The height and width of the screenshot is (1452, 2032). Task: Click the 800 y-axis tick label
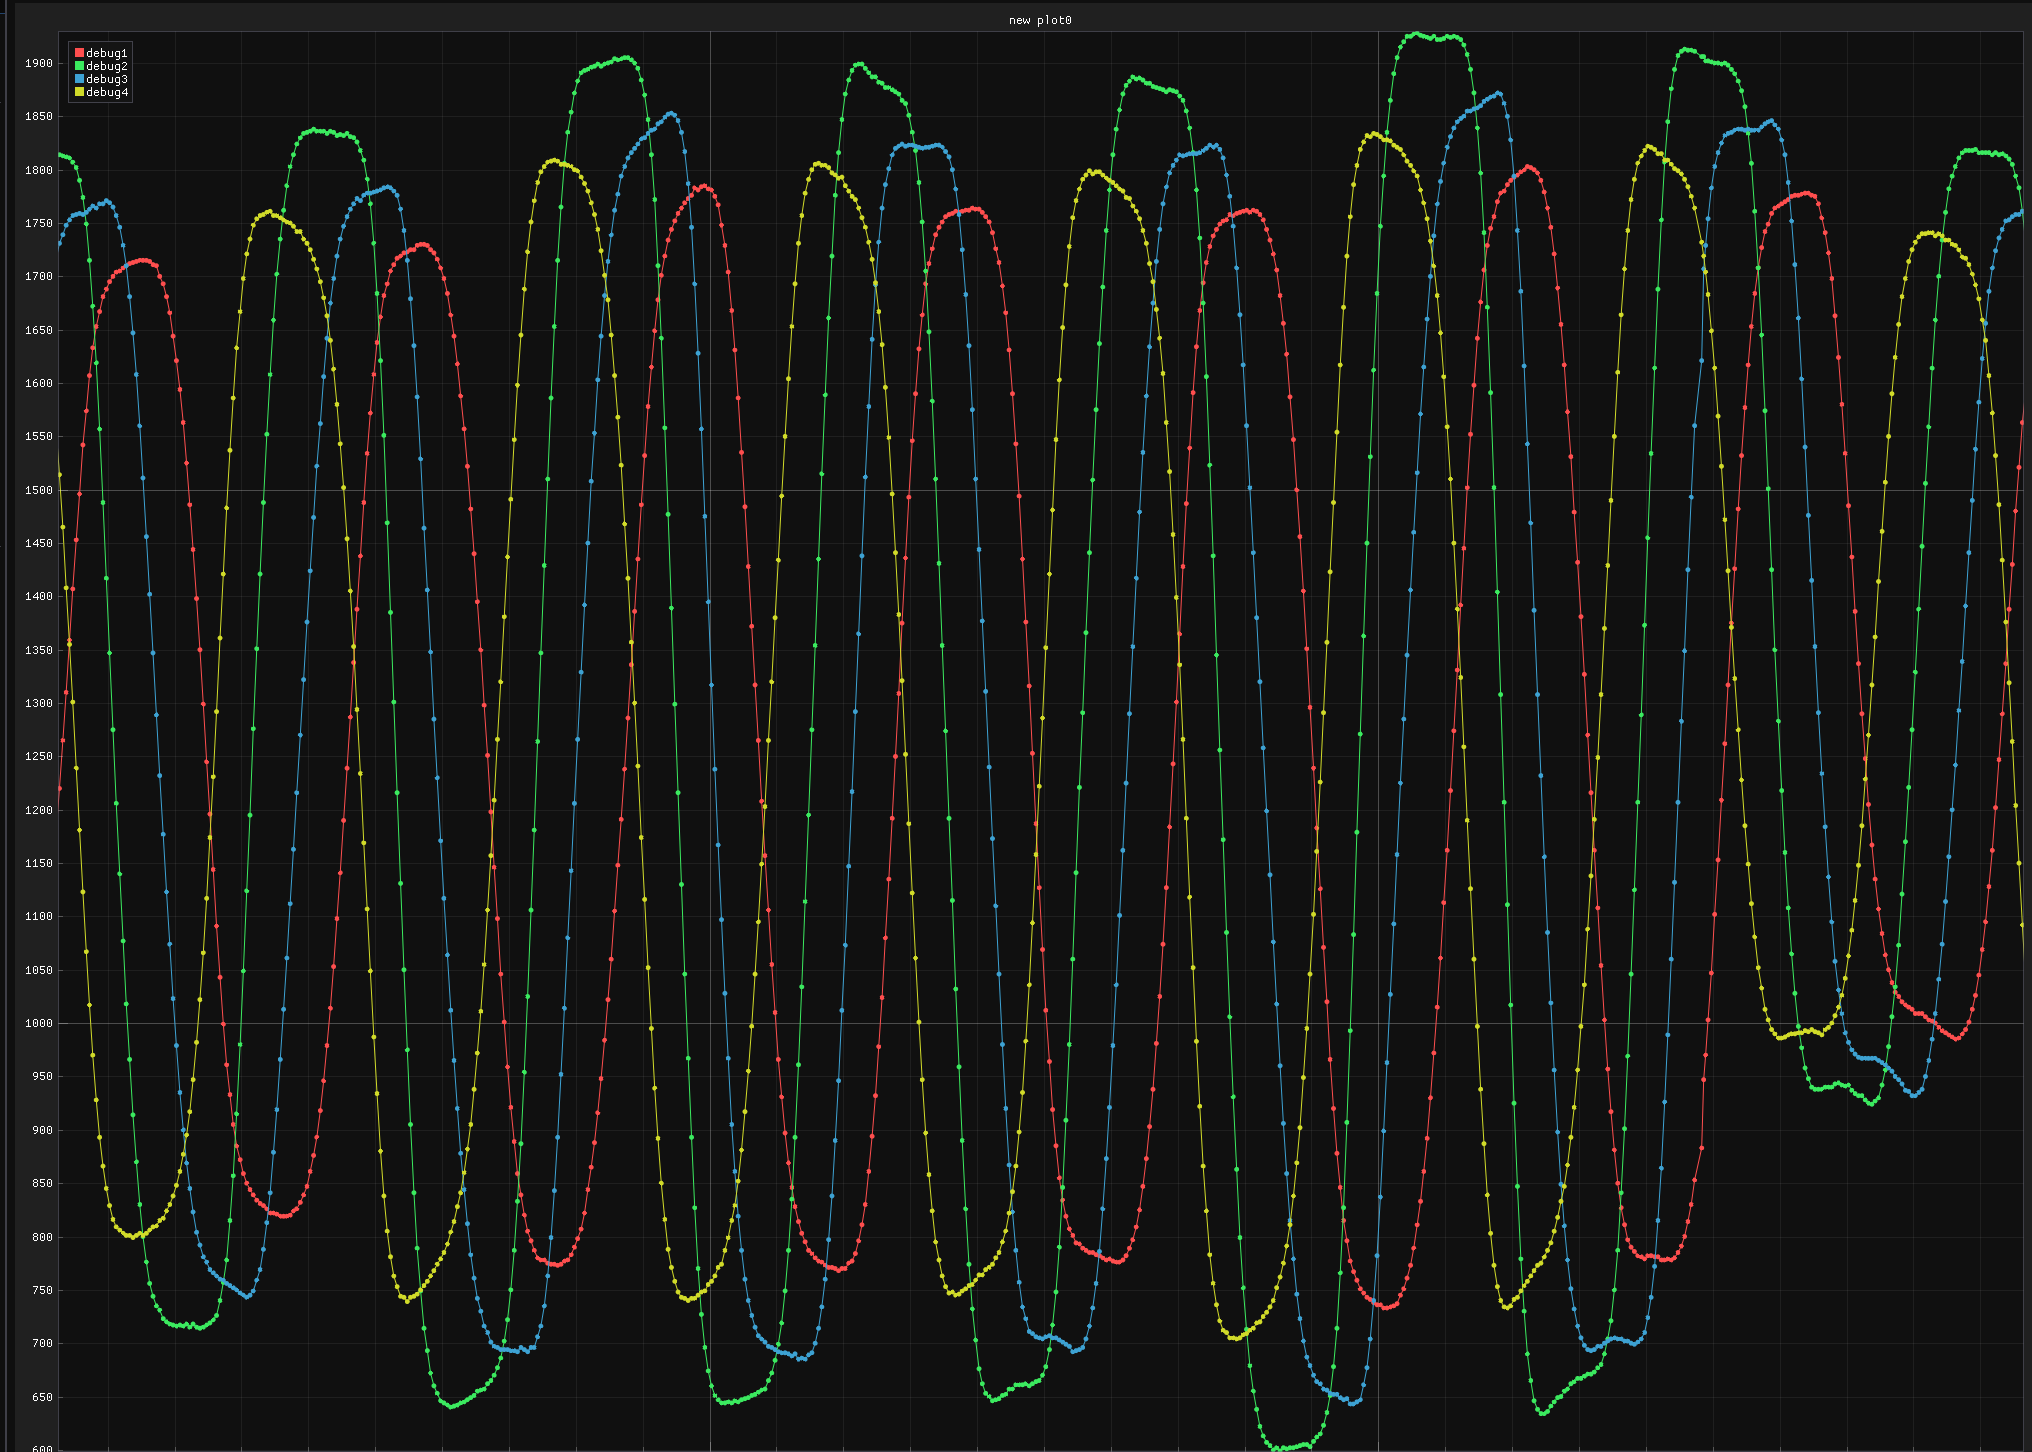[x=42, y=1237]
